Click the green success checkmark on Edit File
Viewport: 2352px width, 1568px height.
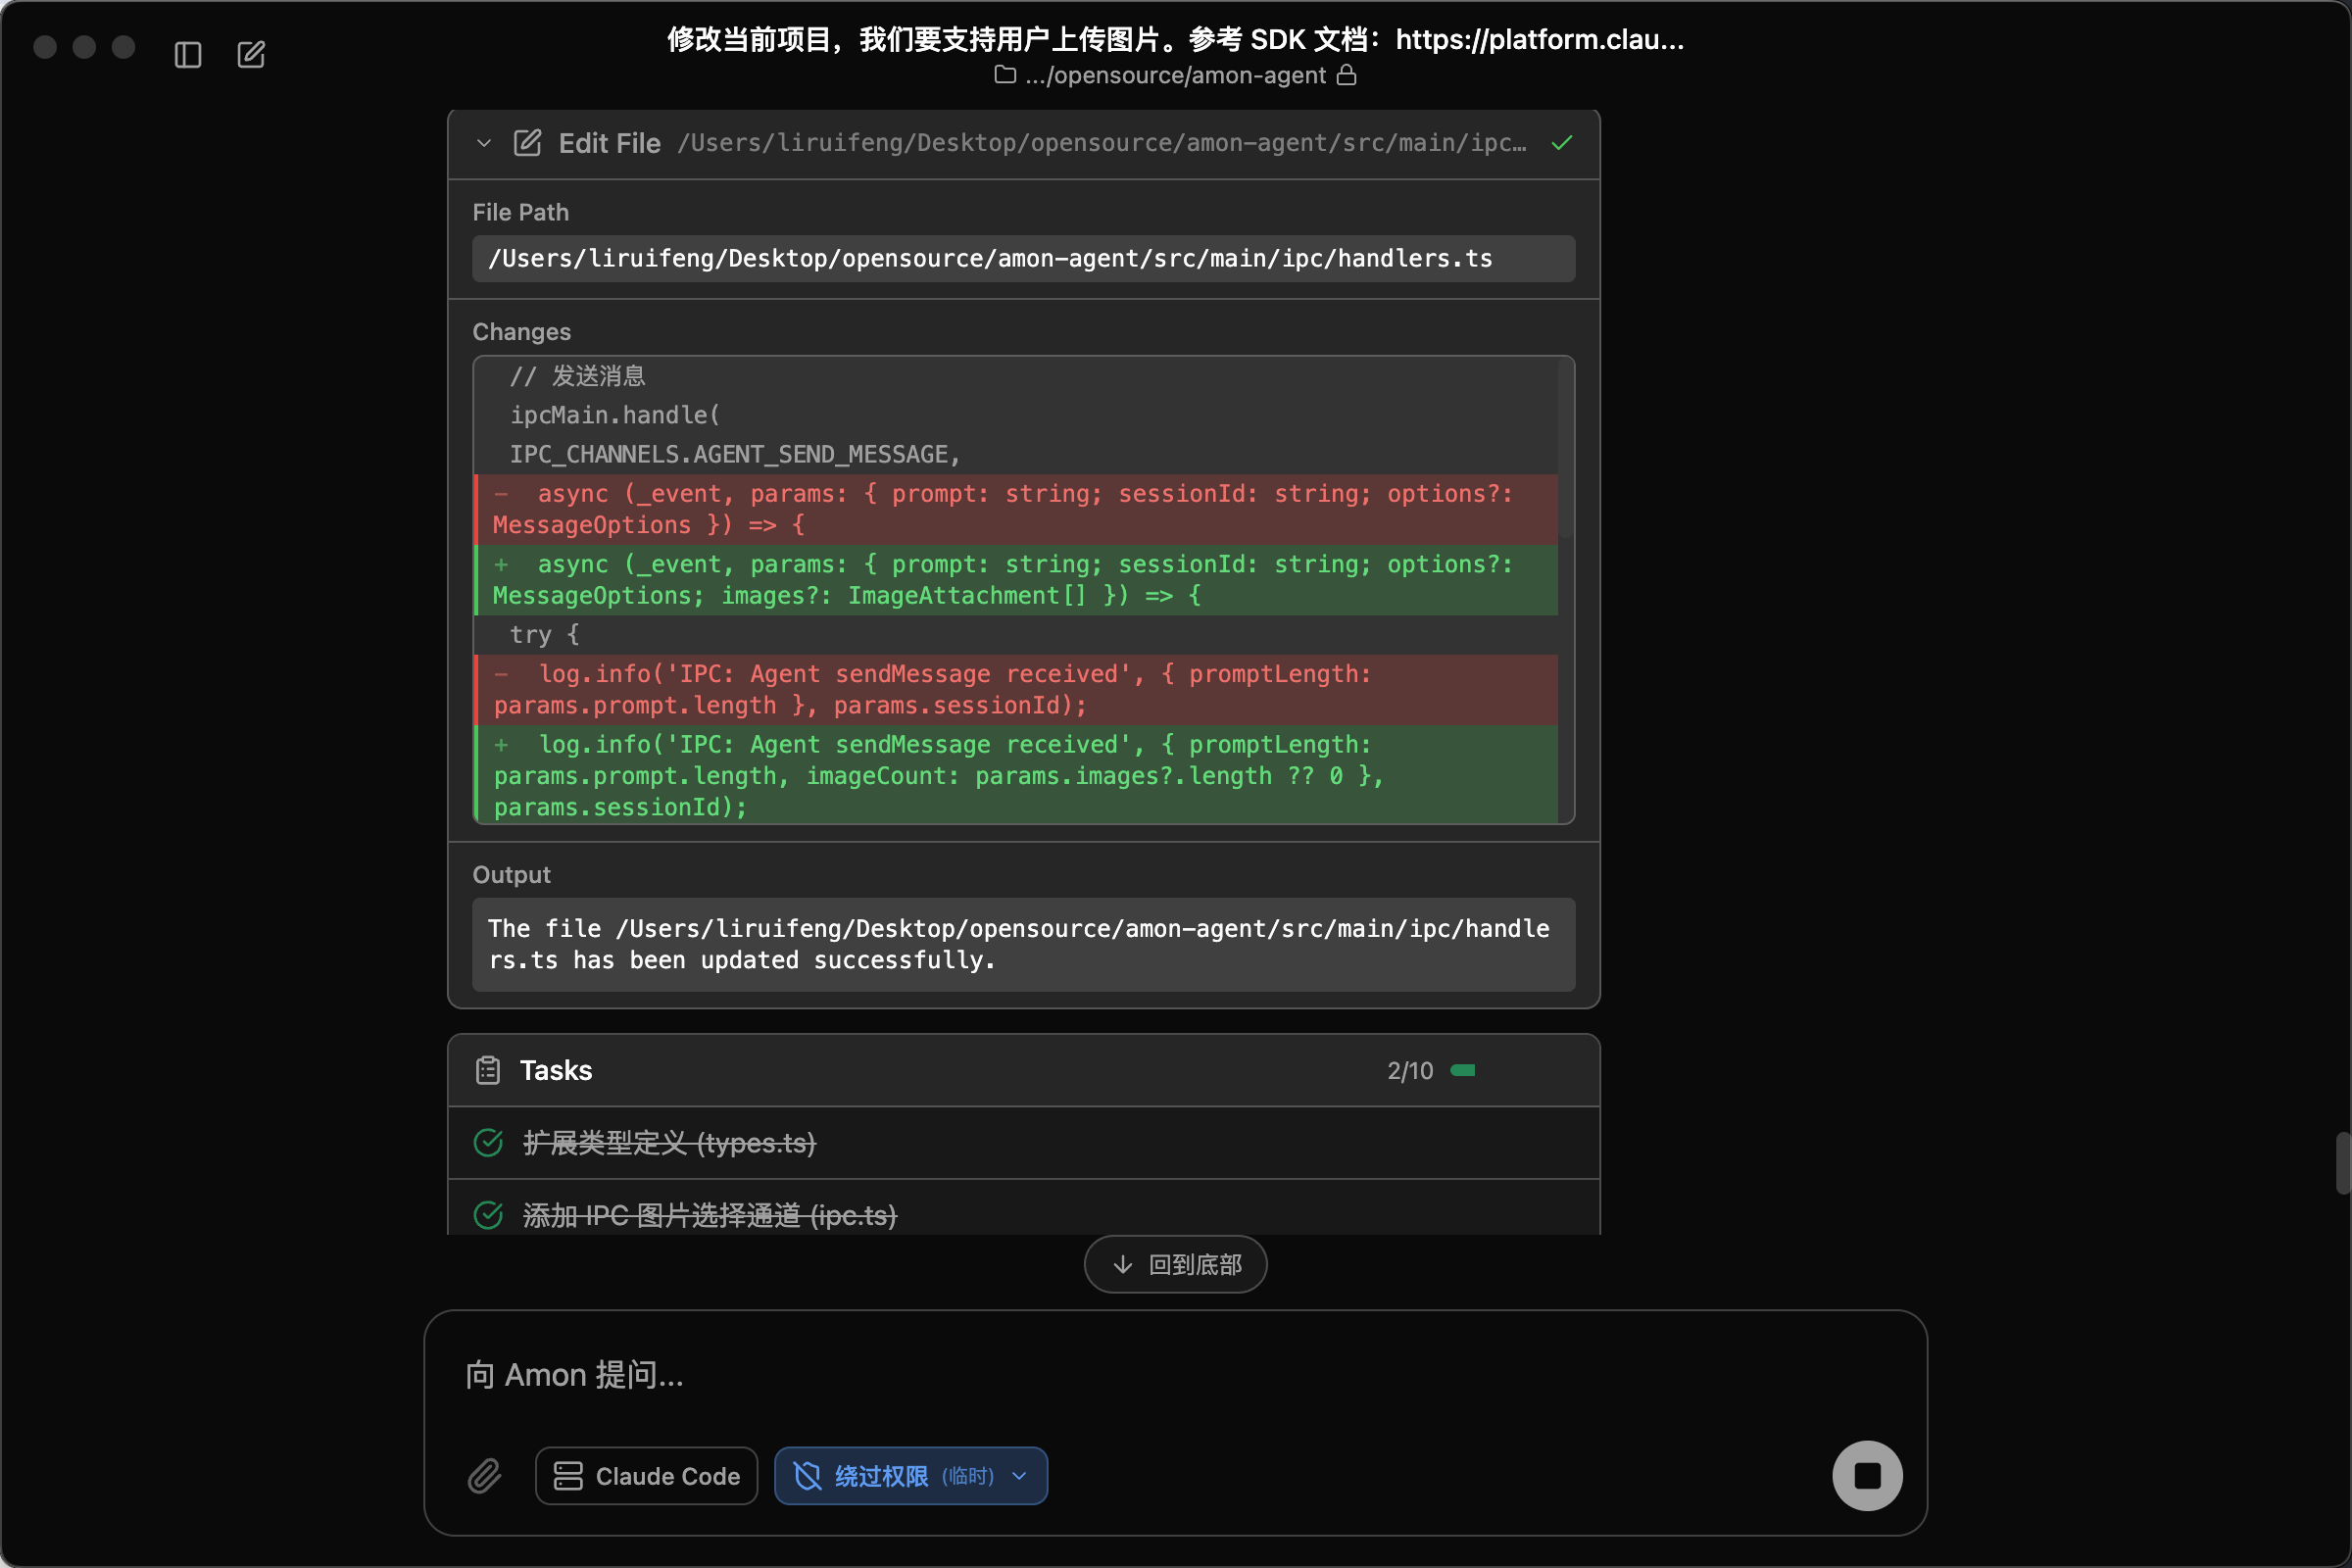tap(1561, 143)
